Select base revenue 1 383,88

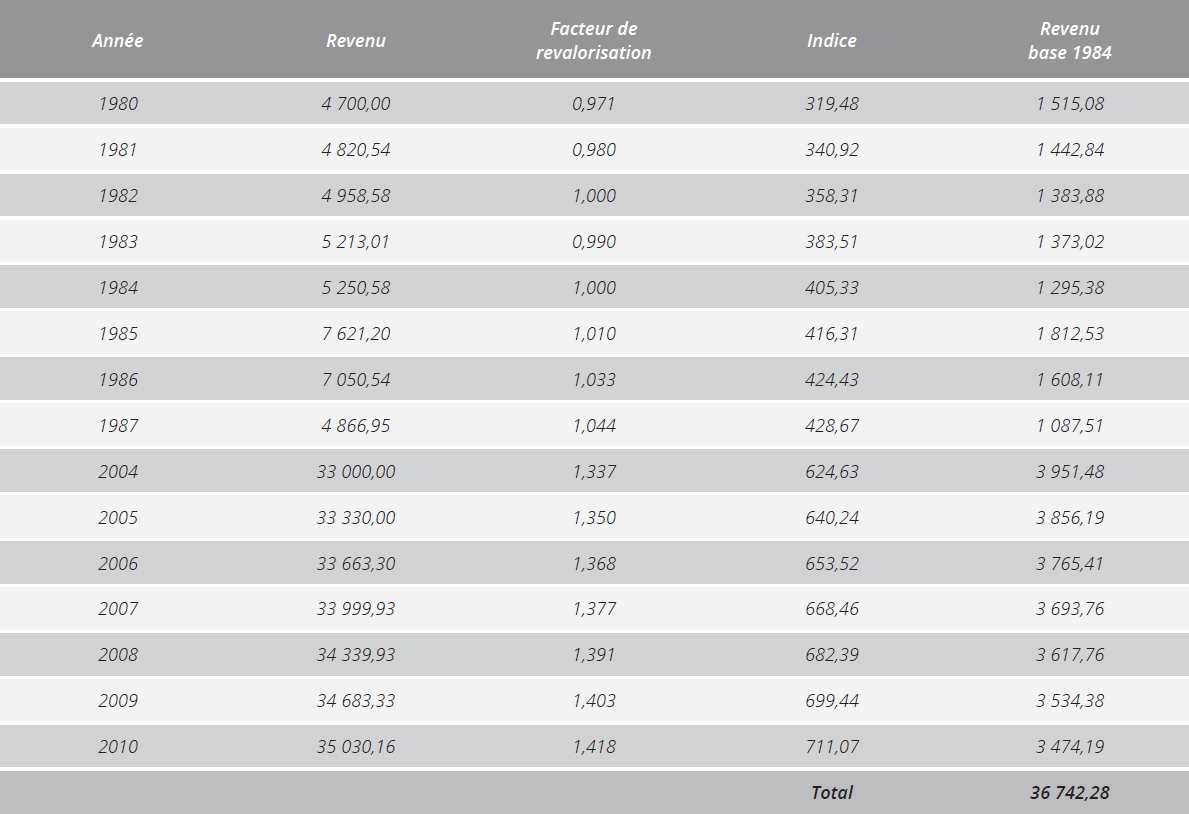point(1070,196)
